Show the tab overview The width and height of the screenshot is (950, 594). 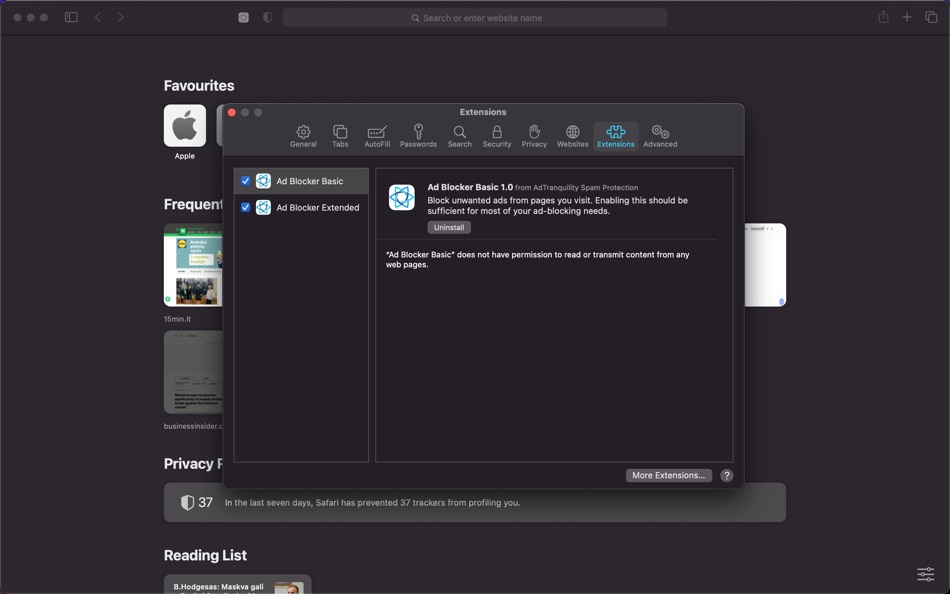[x=931, y=18]
